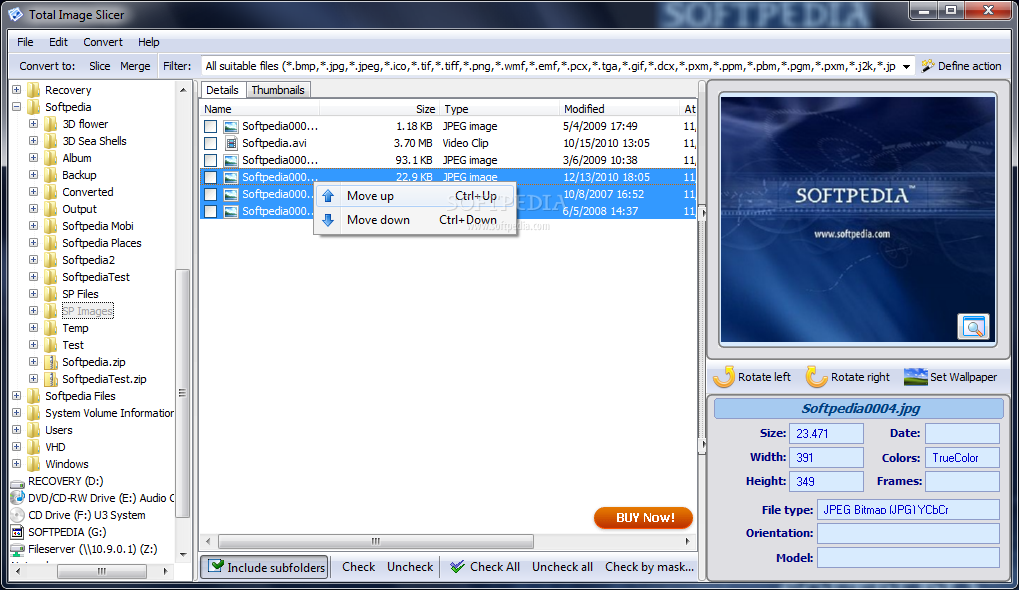Image resolution: width=1019 pixels, height=590 pixels.
Task: Click the Windows folder icon
Action: click(34, 464)
